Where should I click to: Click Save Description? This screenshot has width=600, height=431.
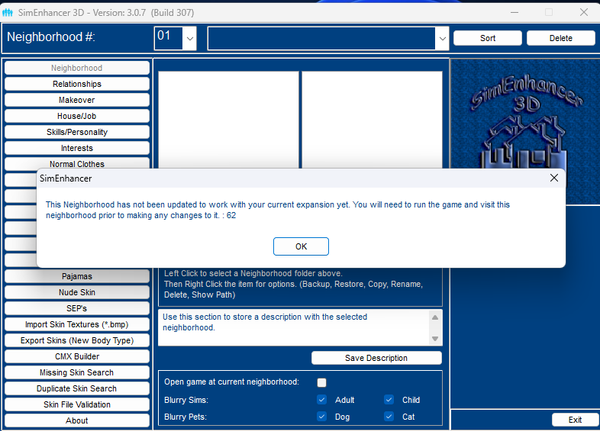377,358
